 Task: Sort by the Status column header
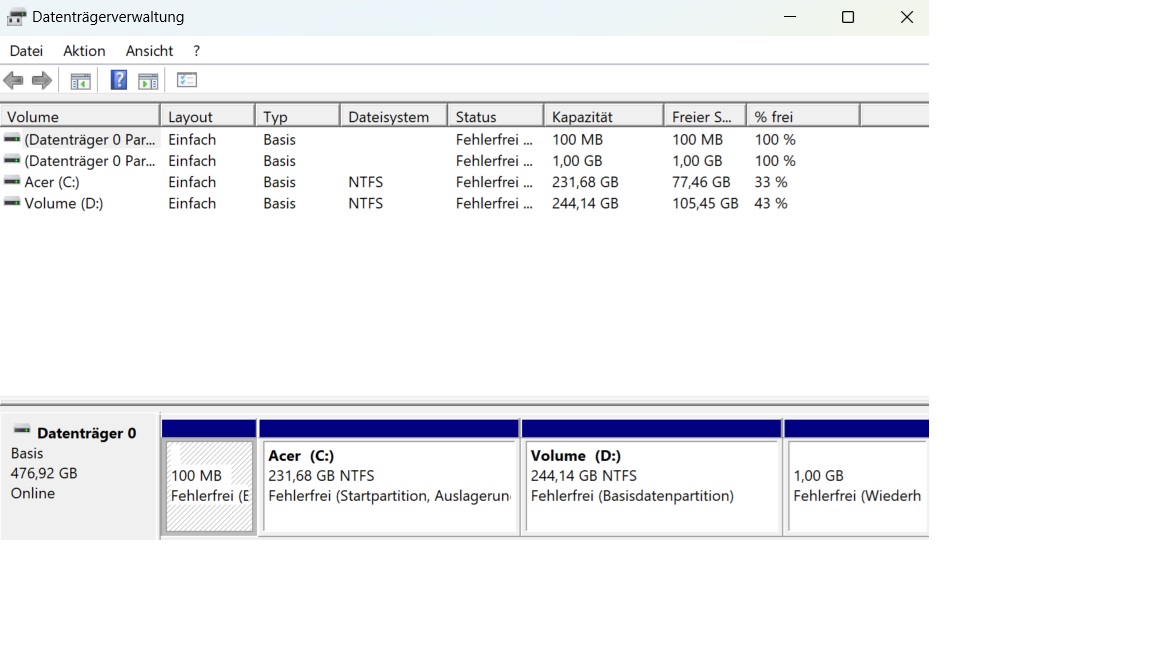click(x=496, y=117)
